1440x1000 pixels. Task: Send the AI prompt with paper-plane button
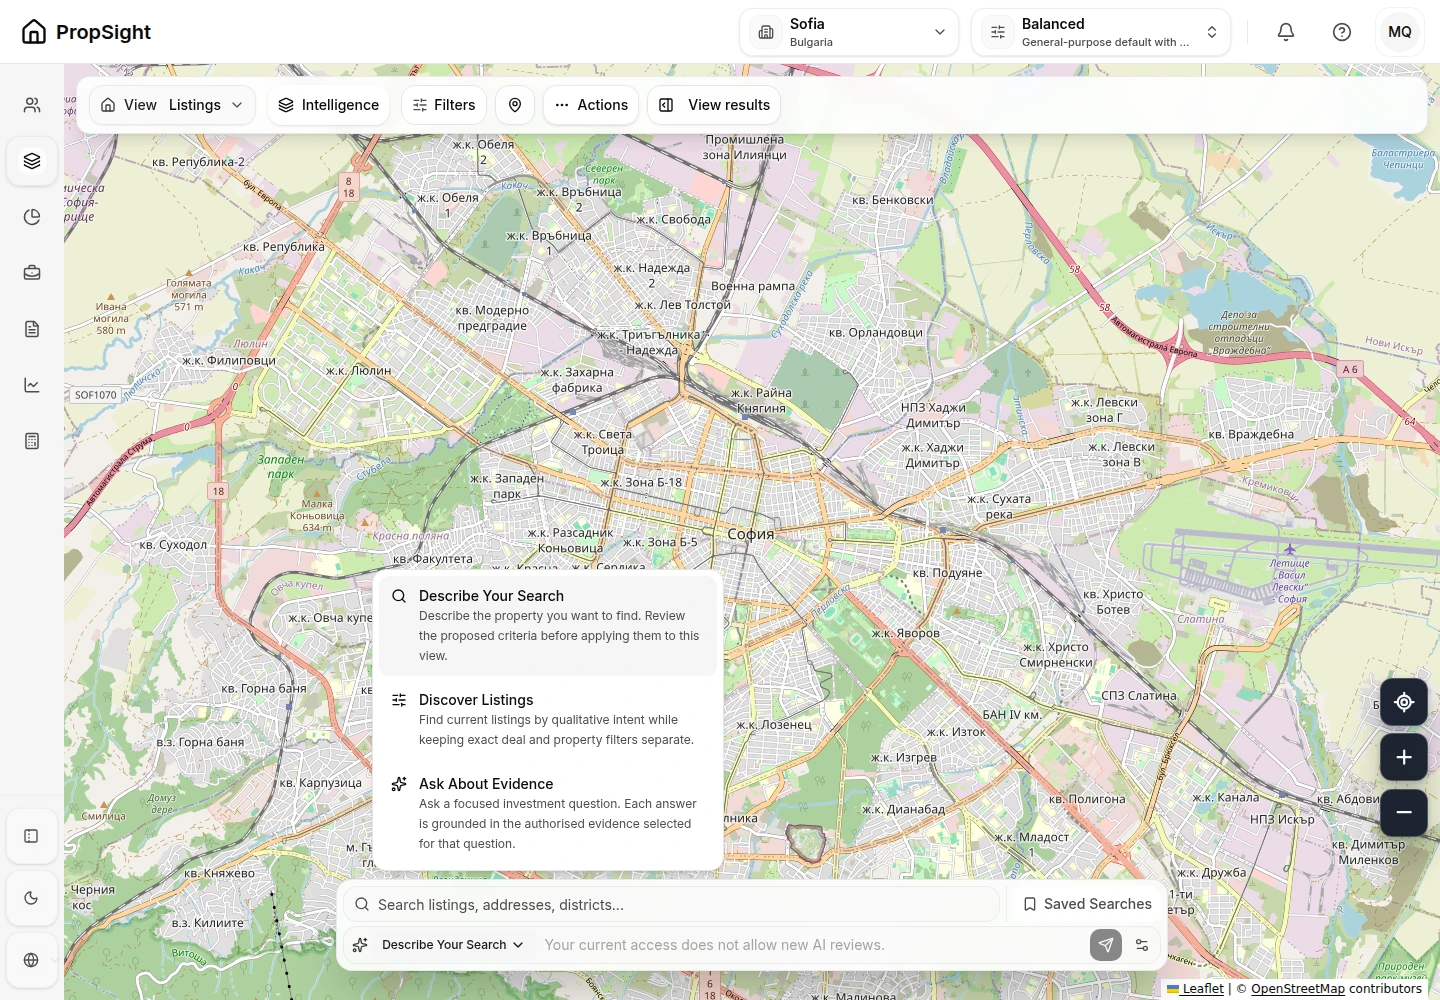coord(1106,945)
